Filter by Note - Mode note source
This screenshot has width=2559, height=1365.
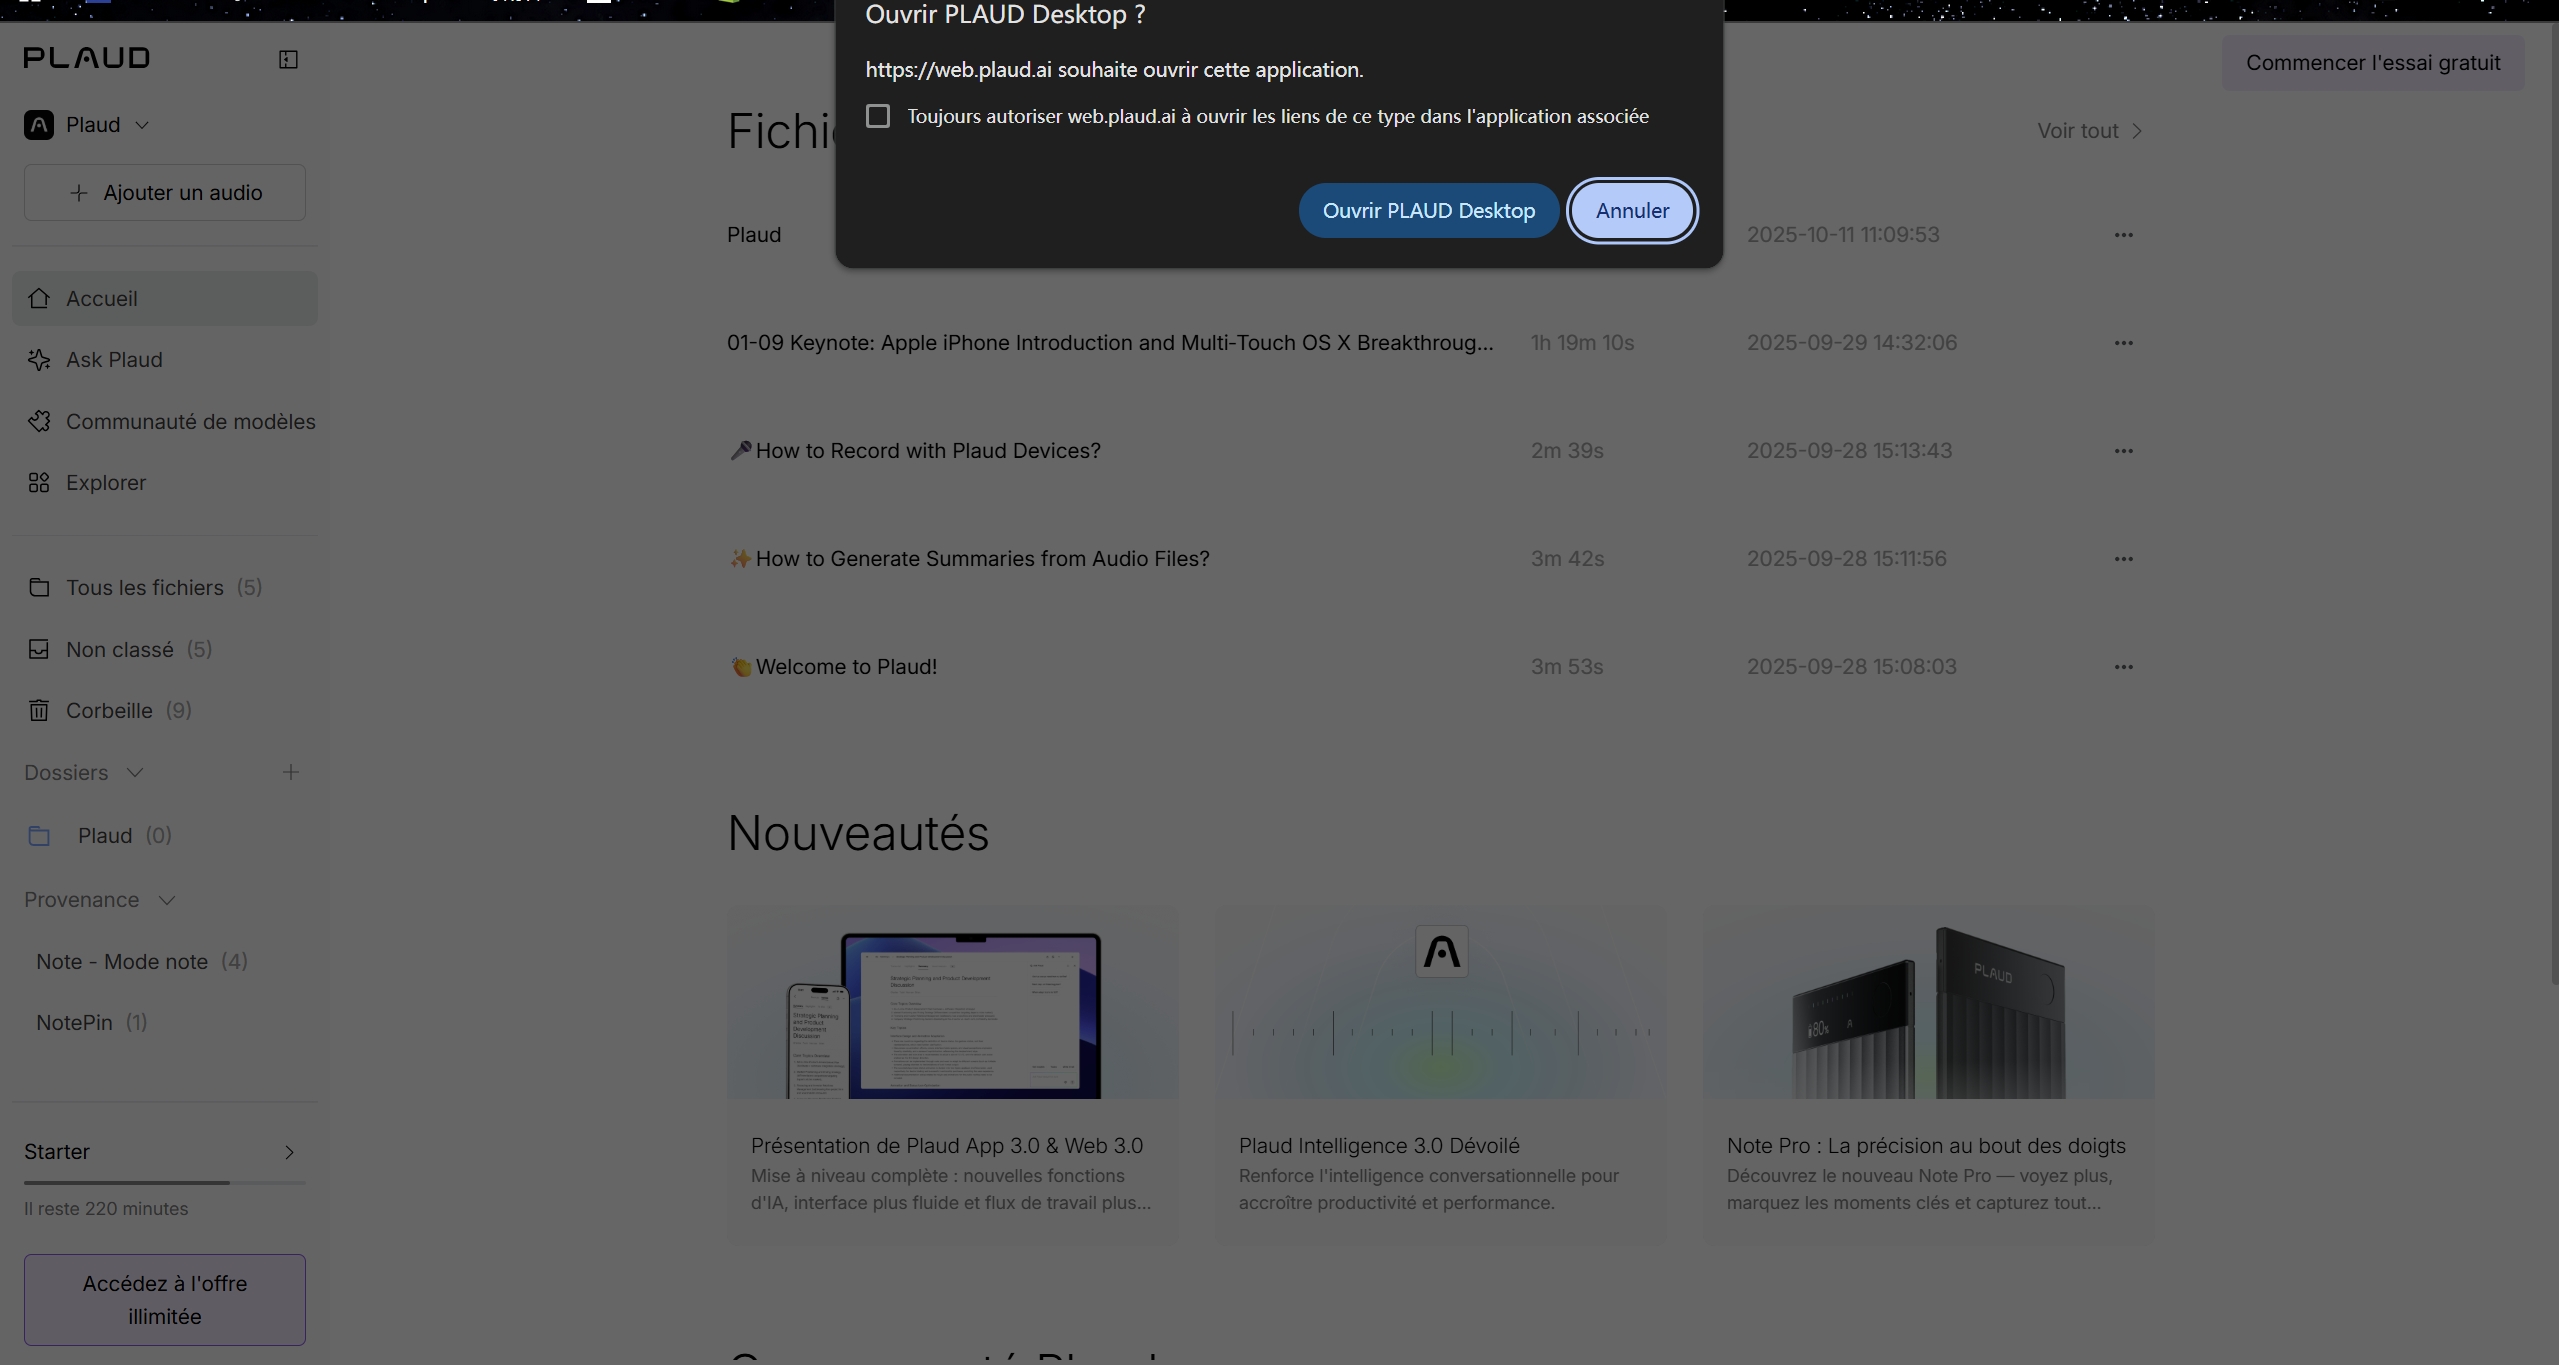(x=142, y=962)
